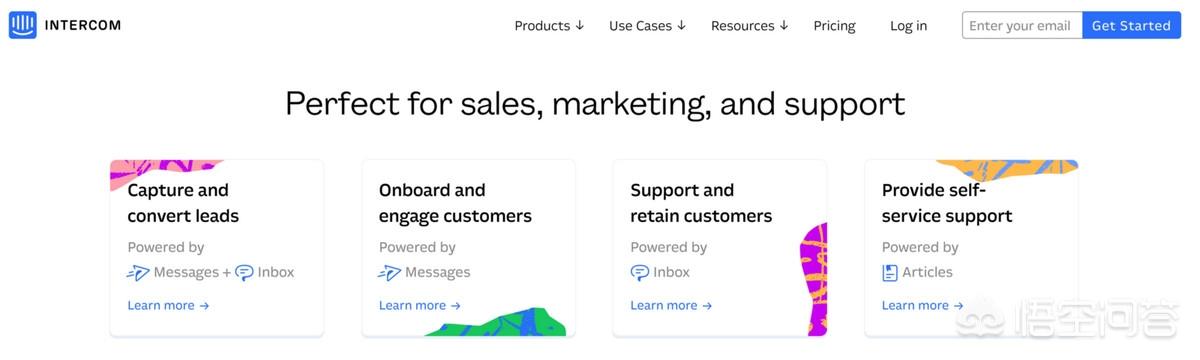Click Messages paper-plane icon in Capture leads card

click(x=138, y=272)
